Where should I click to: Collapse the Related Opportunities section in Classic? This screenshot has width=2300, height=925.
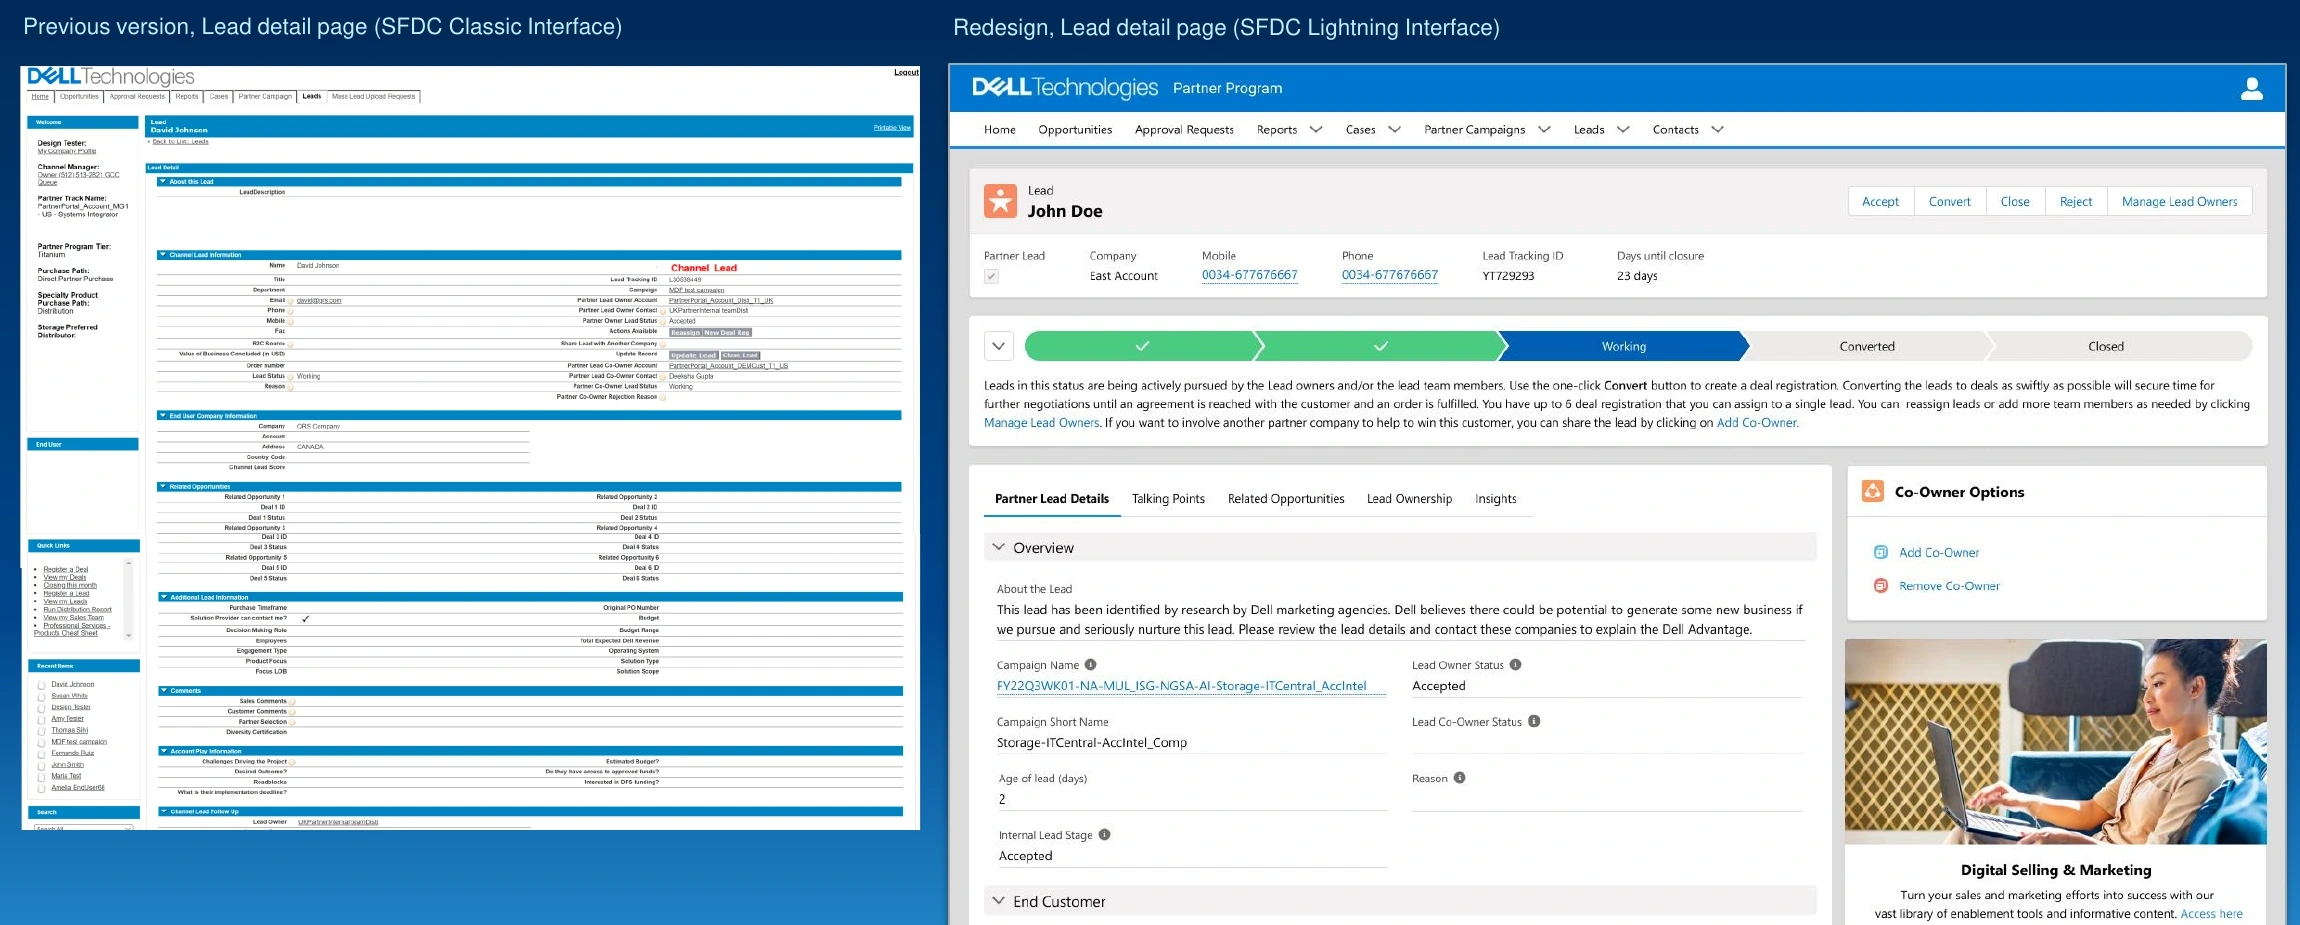pyautogui.click(x=163, y=487)
